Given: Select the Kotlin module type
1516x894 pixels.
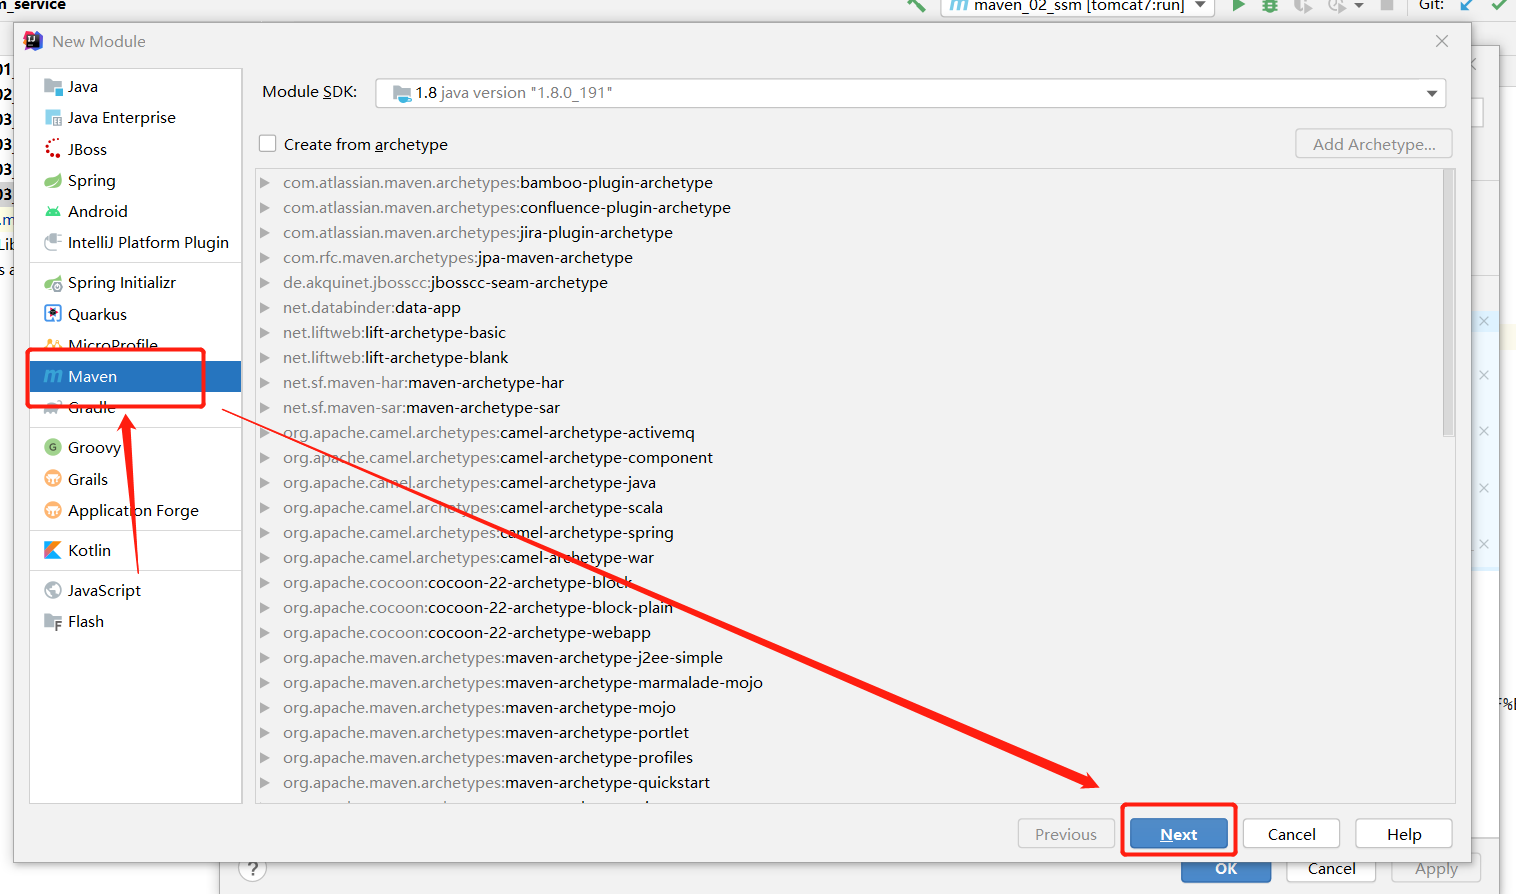Looking at the screenshot, I should (135, 550).
